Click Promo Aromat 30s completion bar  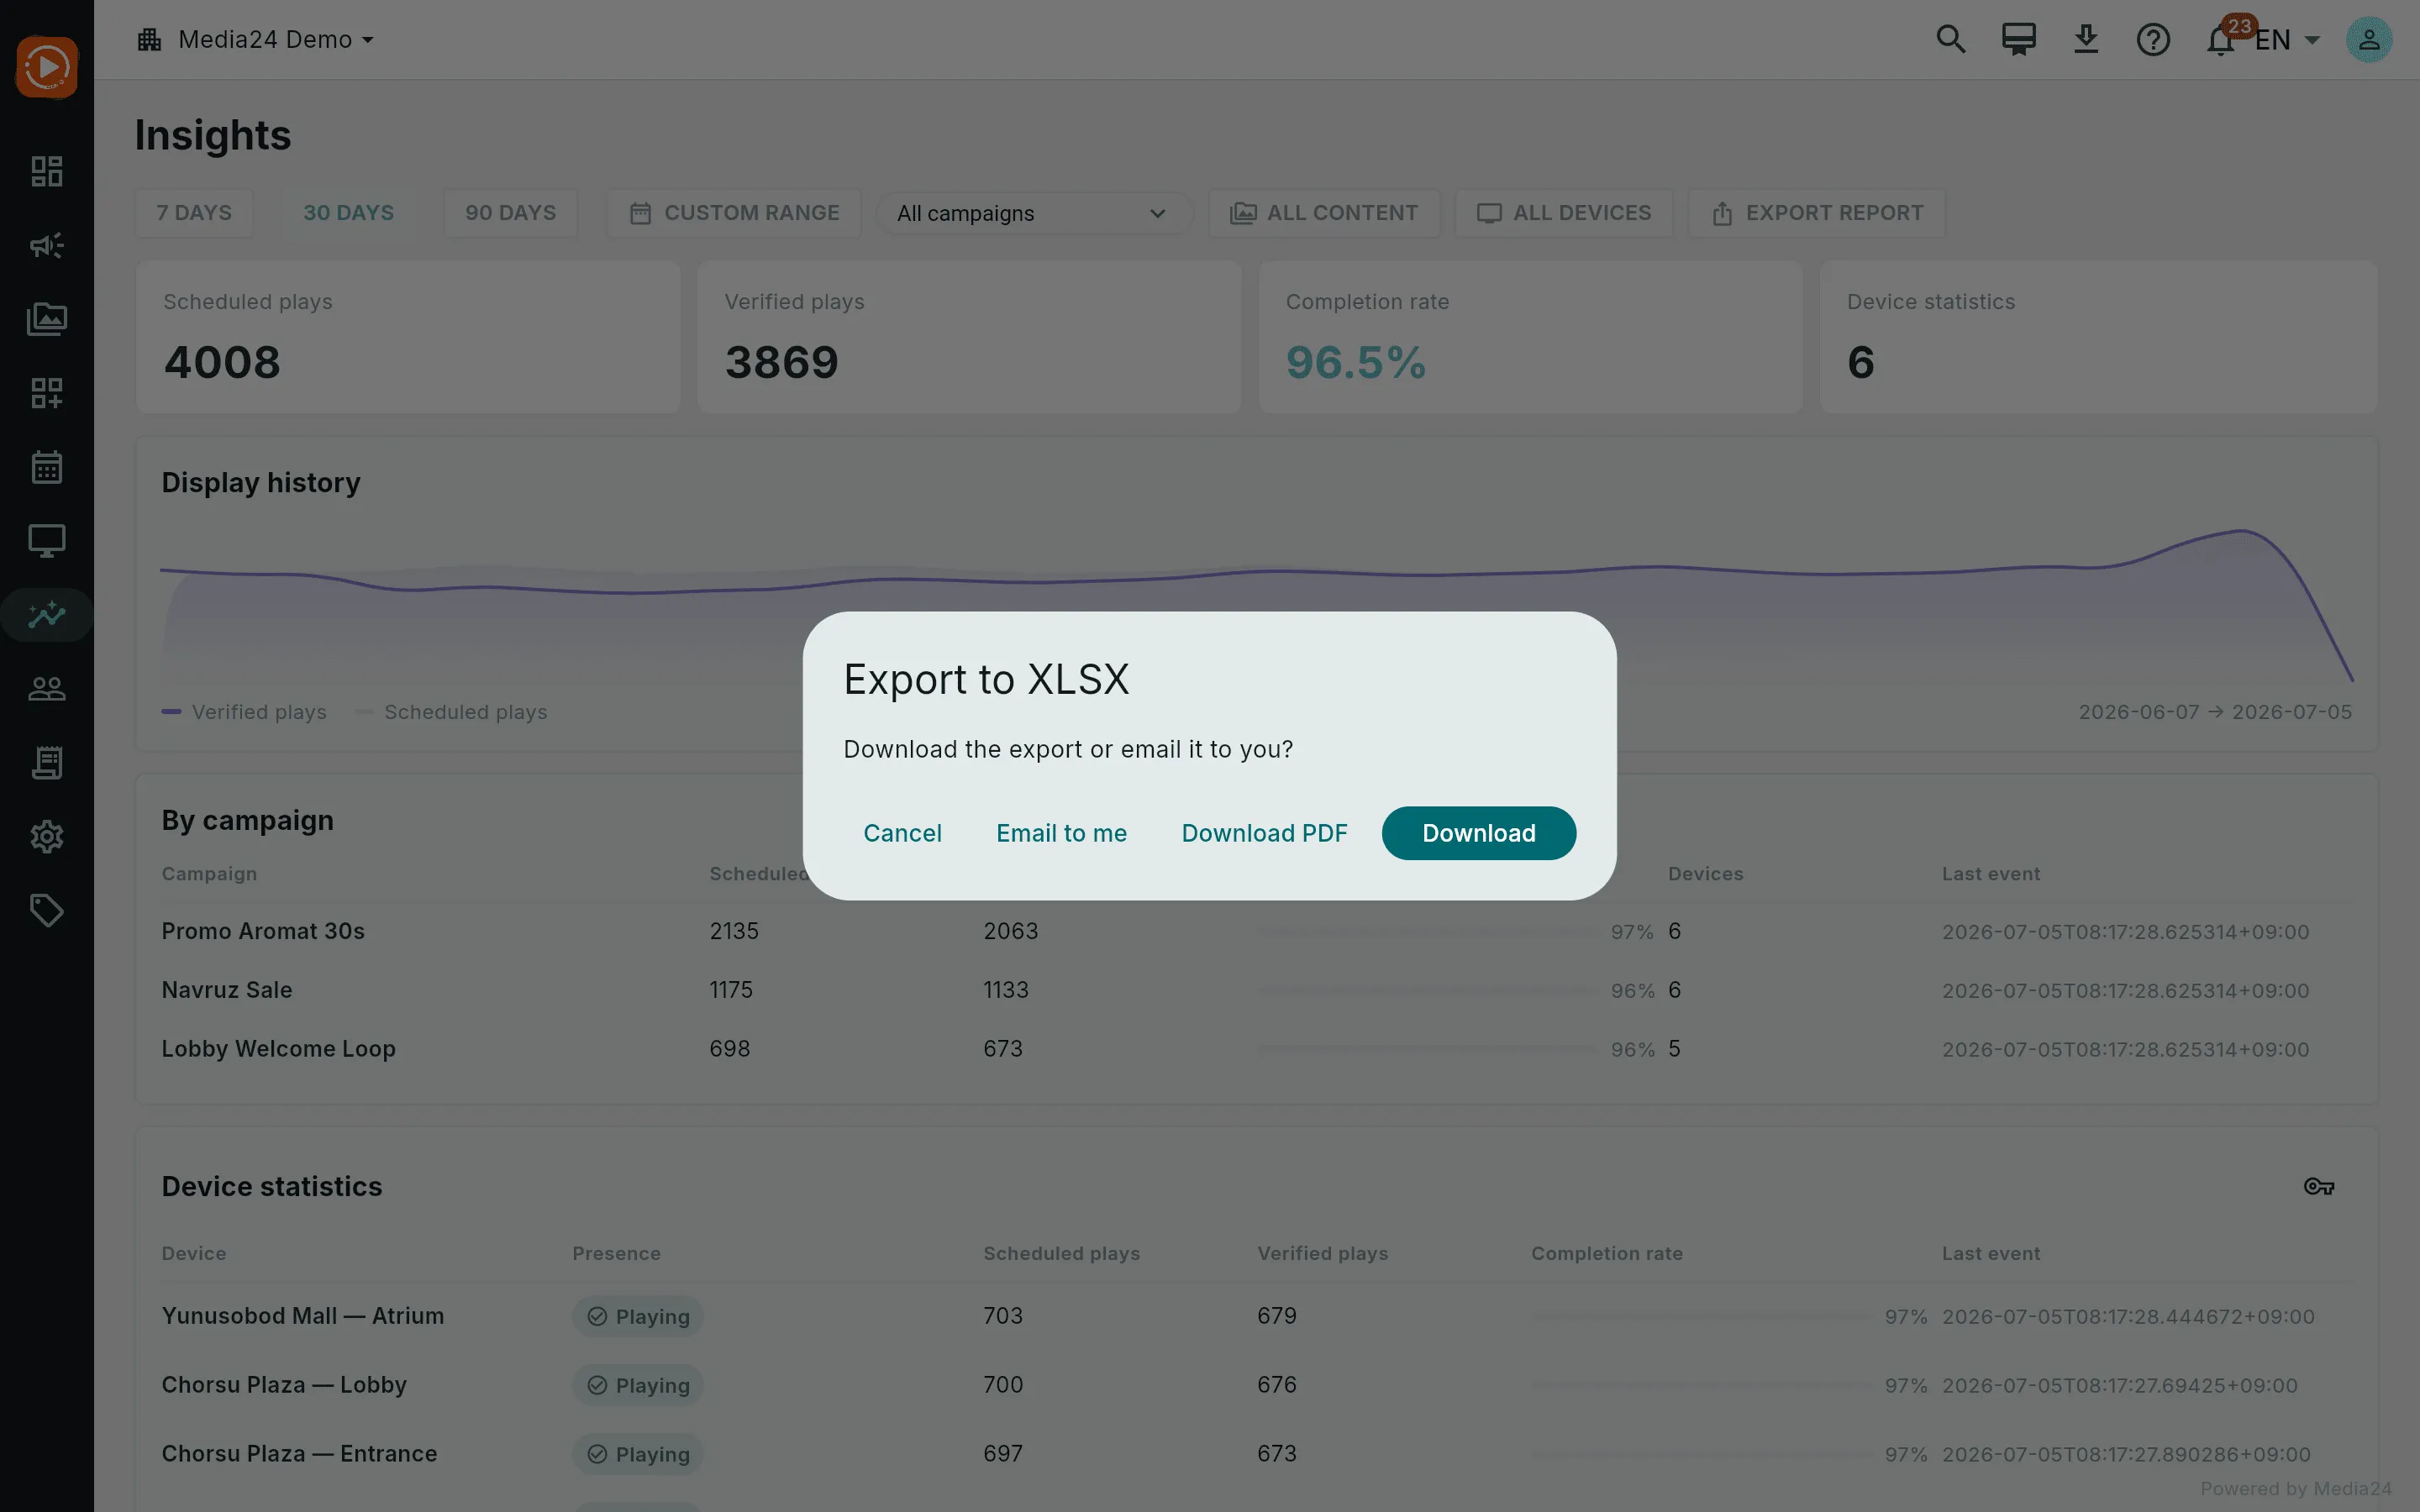point(1428,932)
